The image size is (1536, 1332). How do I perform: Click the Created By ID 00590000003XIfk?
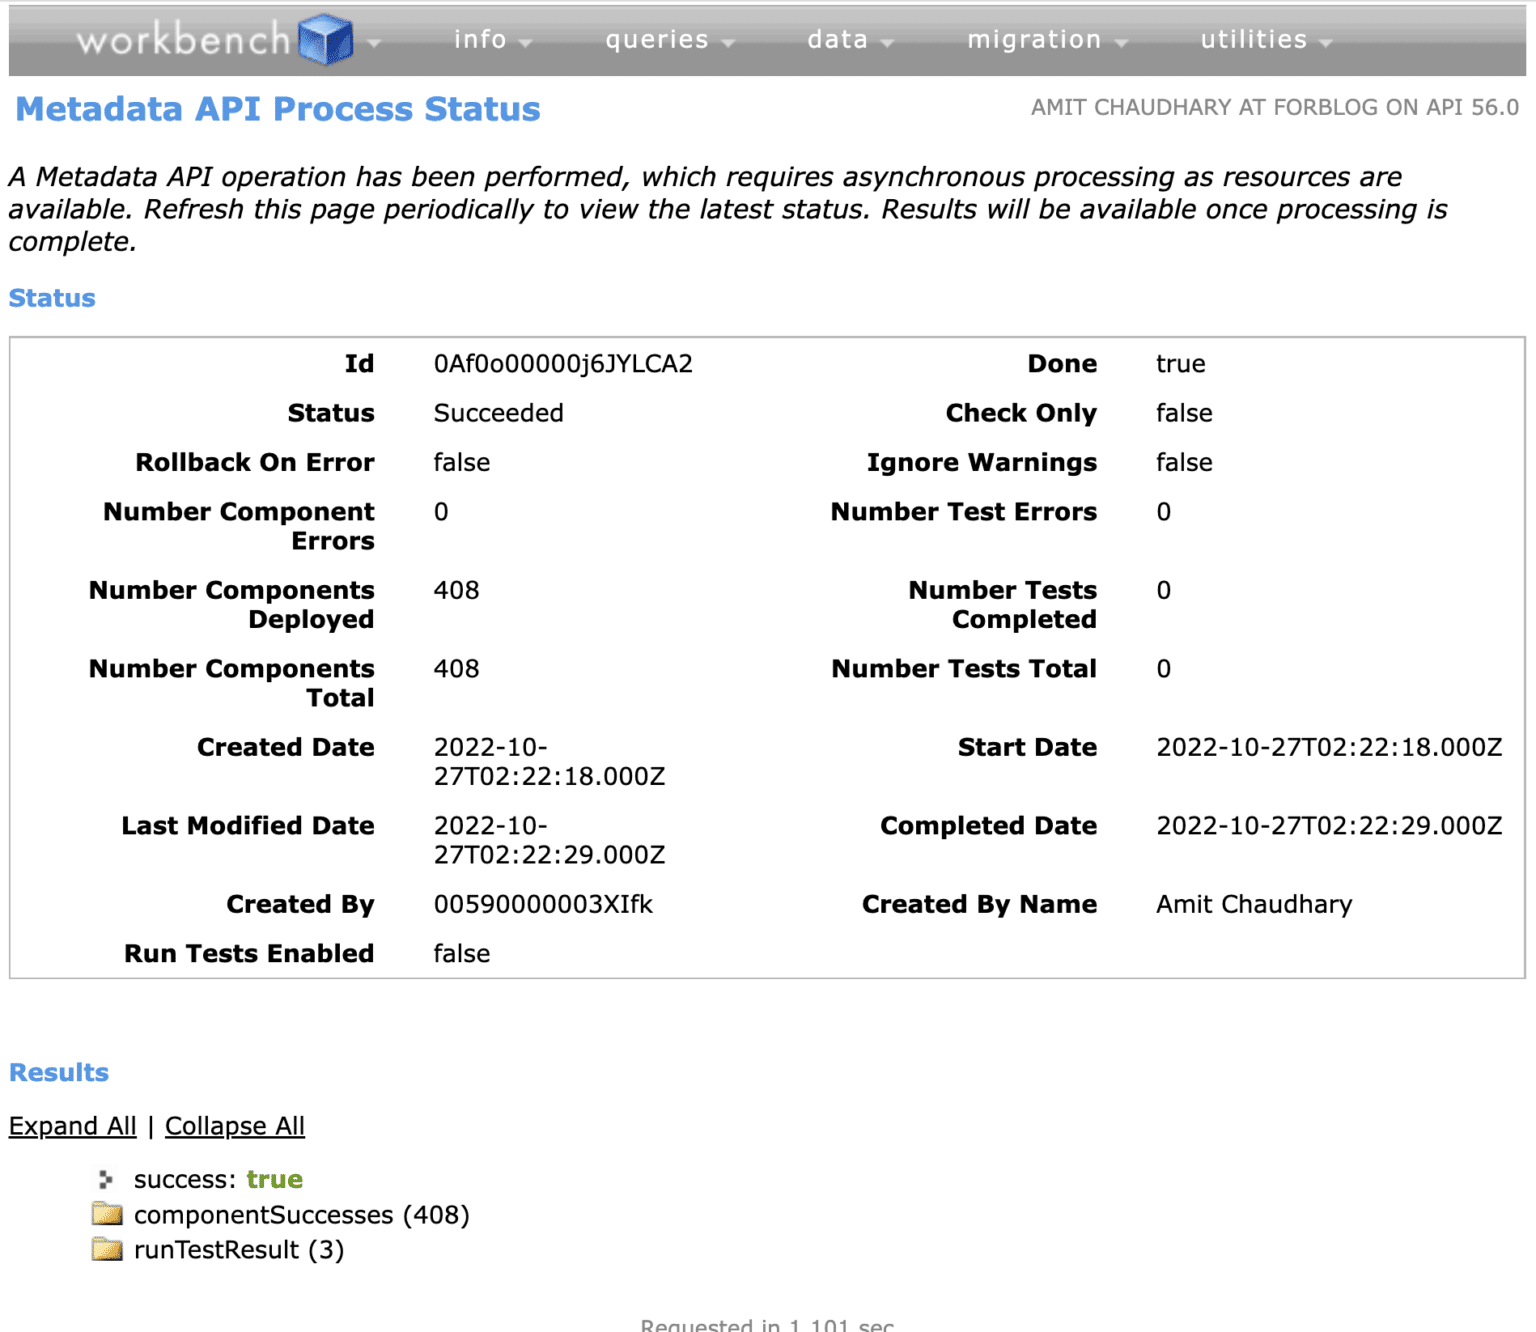(543, 905)
